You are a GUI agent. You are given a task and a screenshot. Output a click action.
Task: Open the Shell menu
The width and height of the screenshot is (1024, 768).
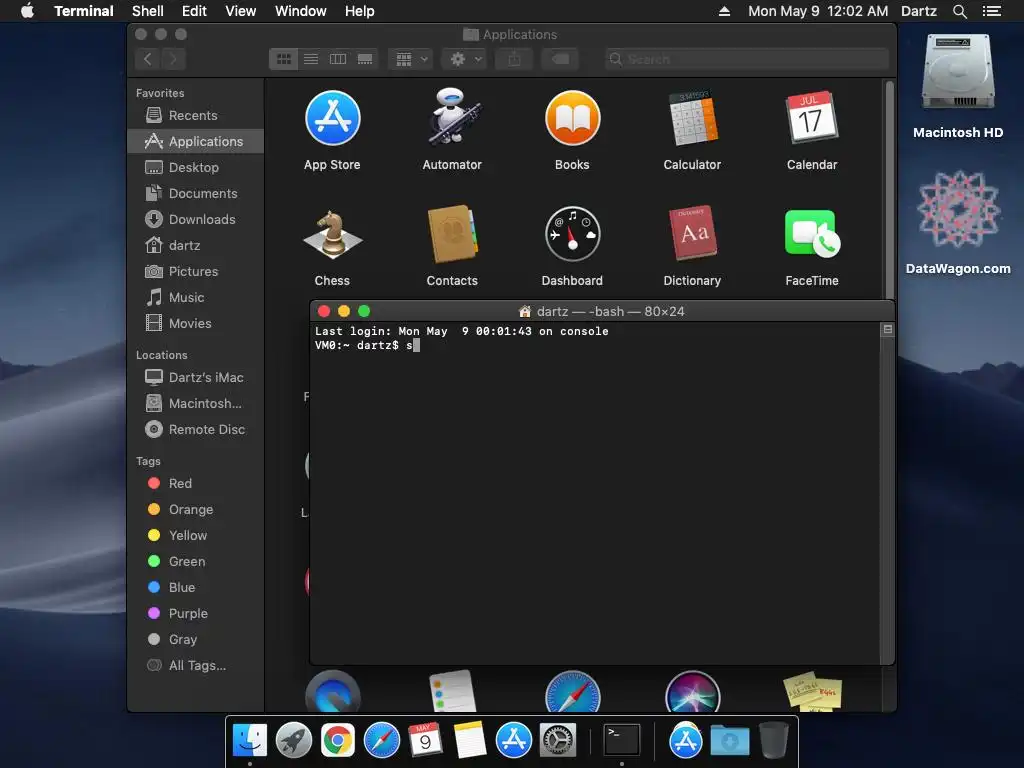click(148, 11)
